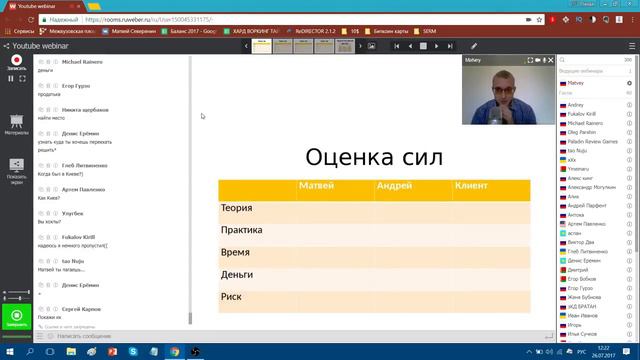
Task: Select the pencil drawing tool
Action: [x=474, y=46]
